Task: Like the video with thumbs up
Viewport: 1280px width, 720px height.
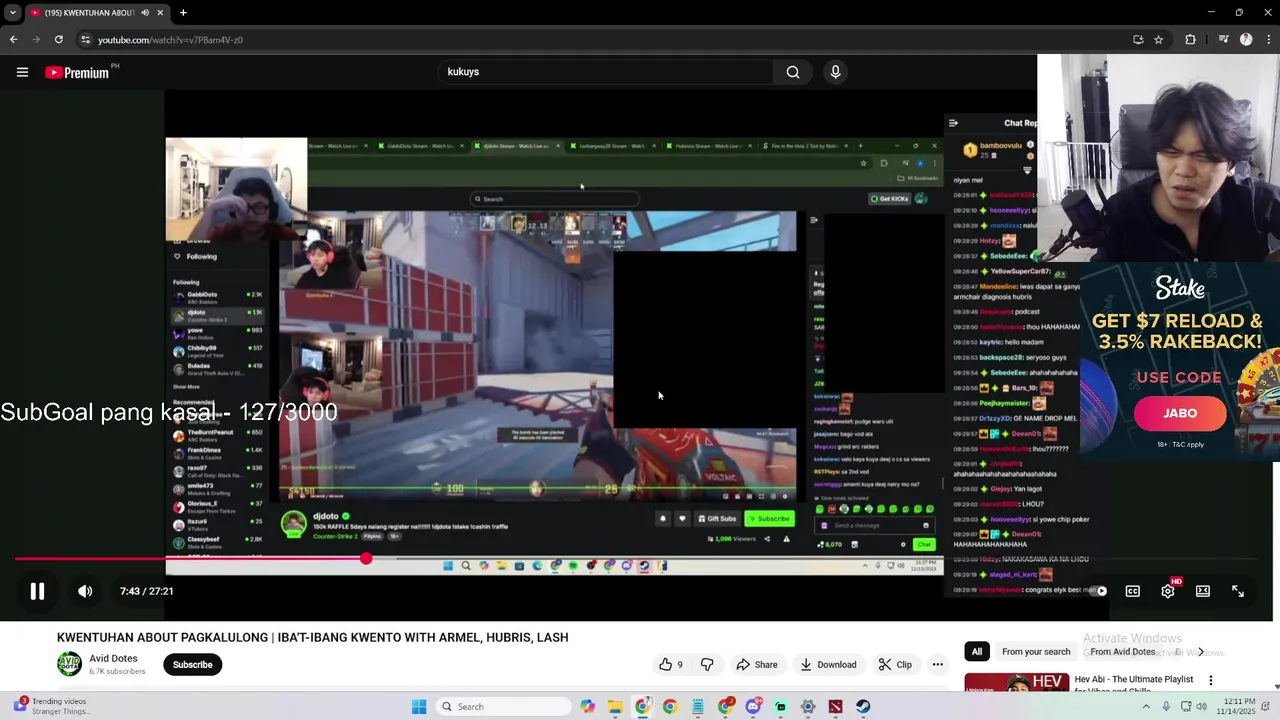Action: click(672, 664)
